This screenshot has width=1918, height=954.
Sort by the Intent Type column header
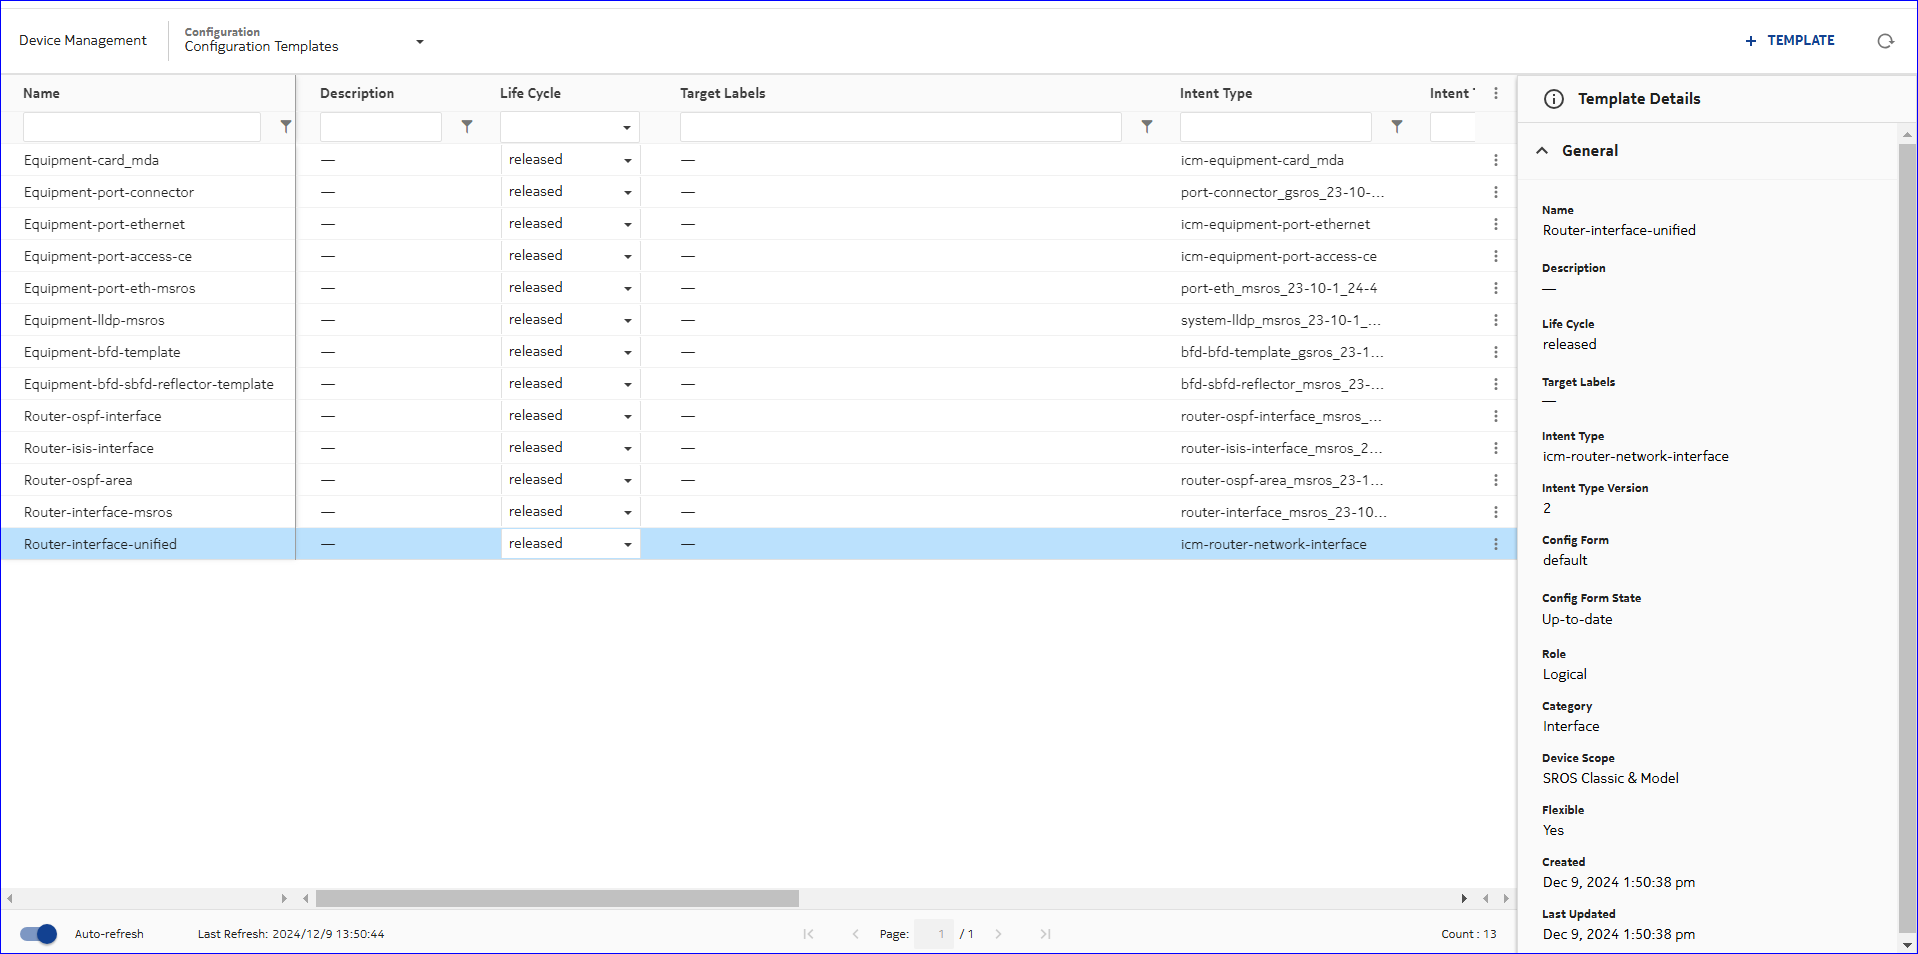tap(1215, 93)
